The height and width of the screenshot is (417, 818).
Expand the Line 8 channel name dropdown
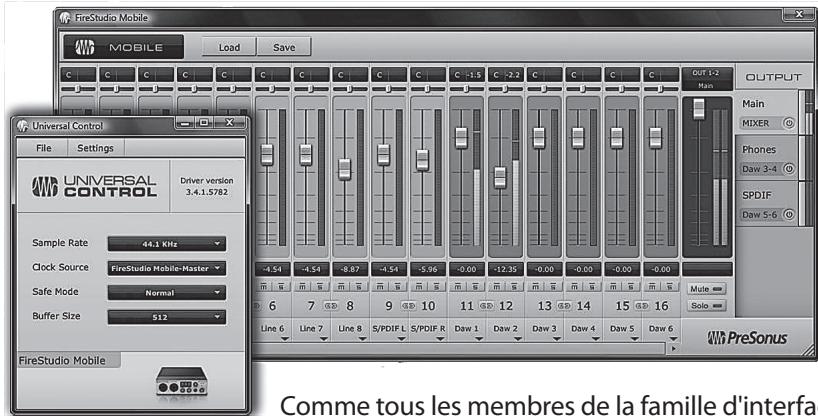(x=363, y=339)
